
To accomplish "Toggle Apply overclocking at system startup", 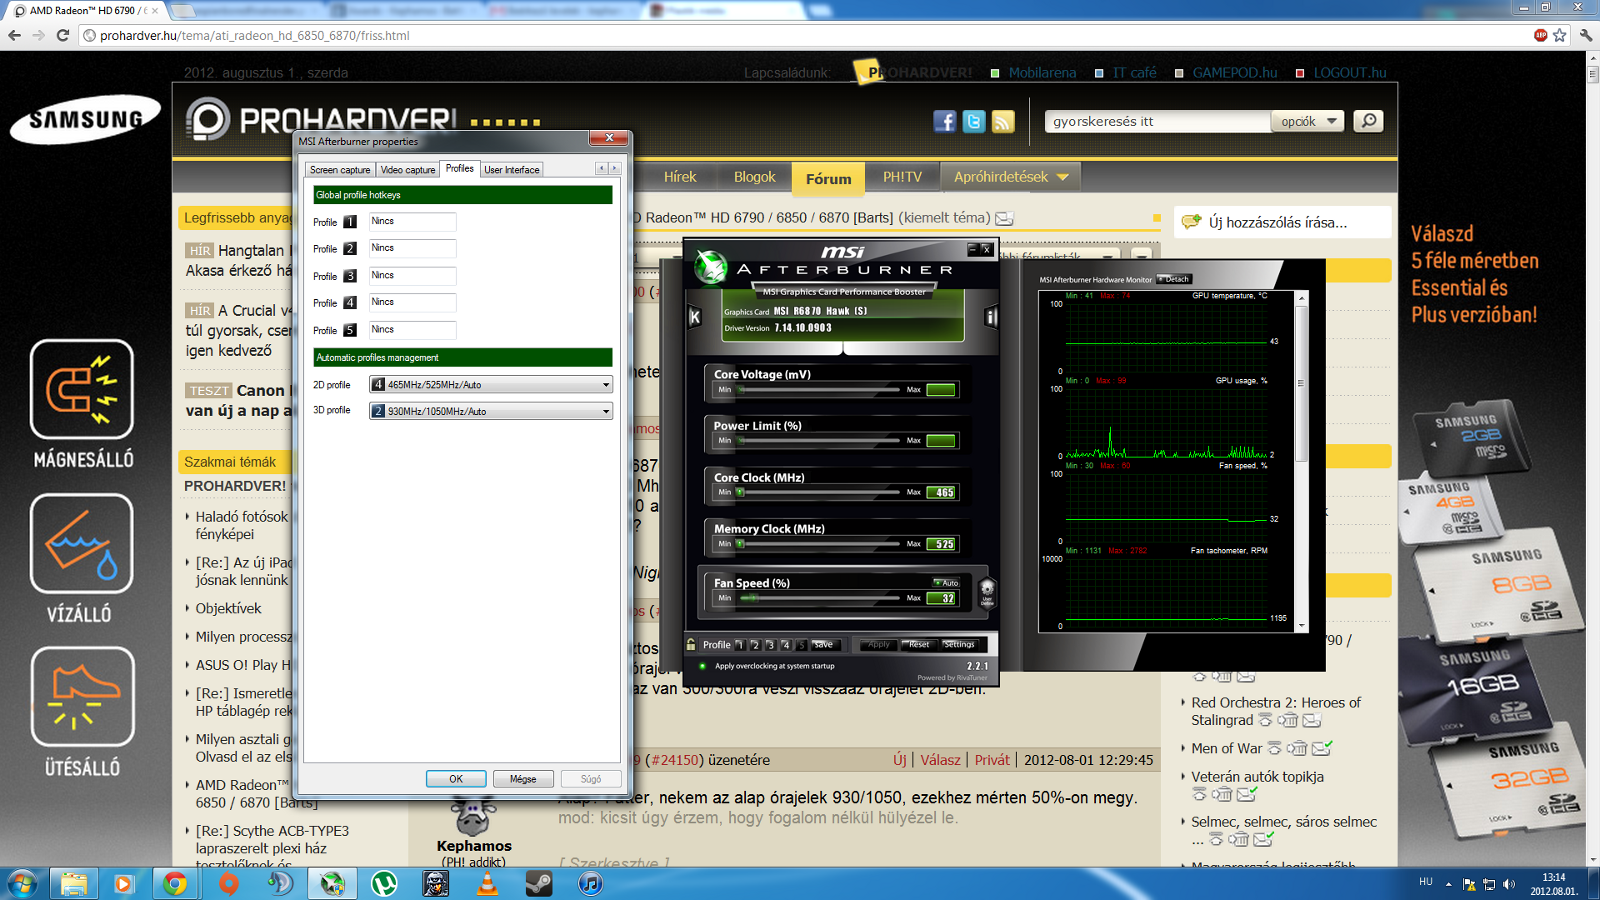I will click(702, 666).
